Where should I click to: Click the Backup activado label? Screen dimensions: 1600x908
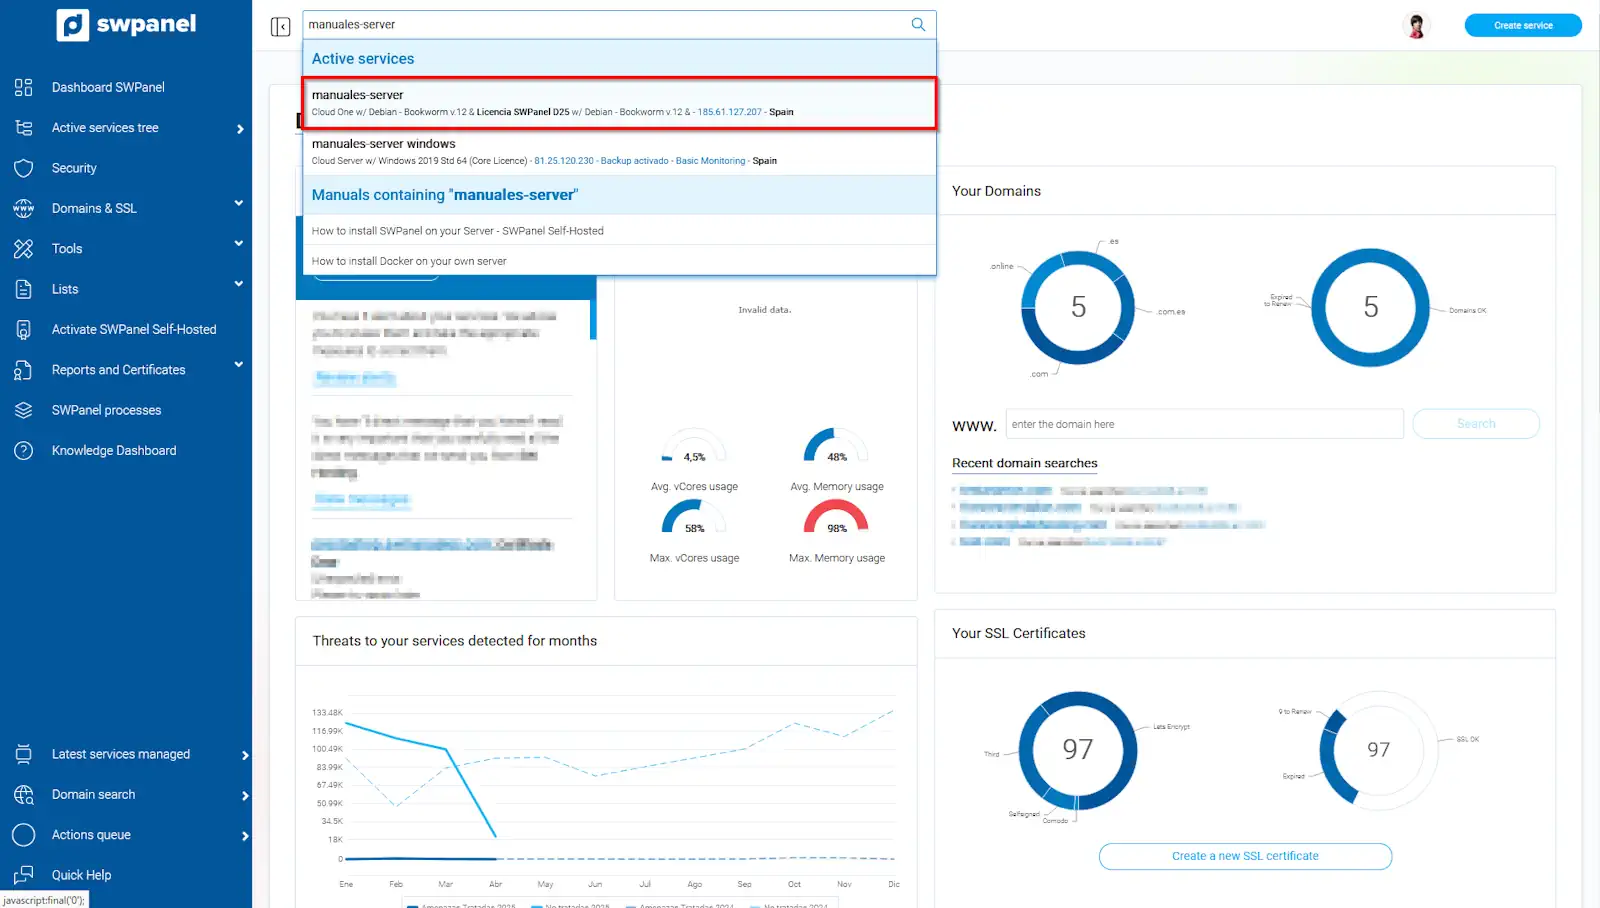(635, 161)
